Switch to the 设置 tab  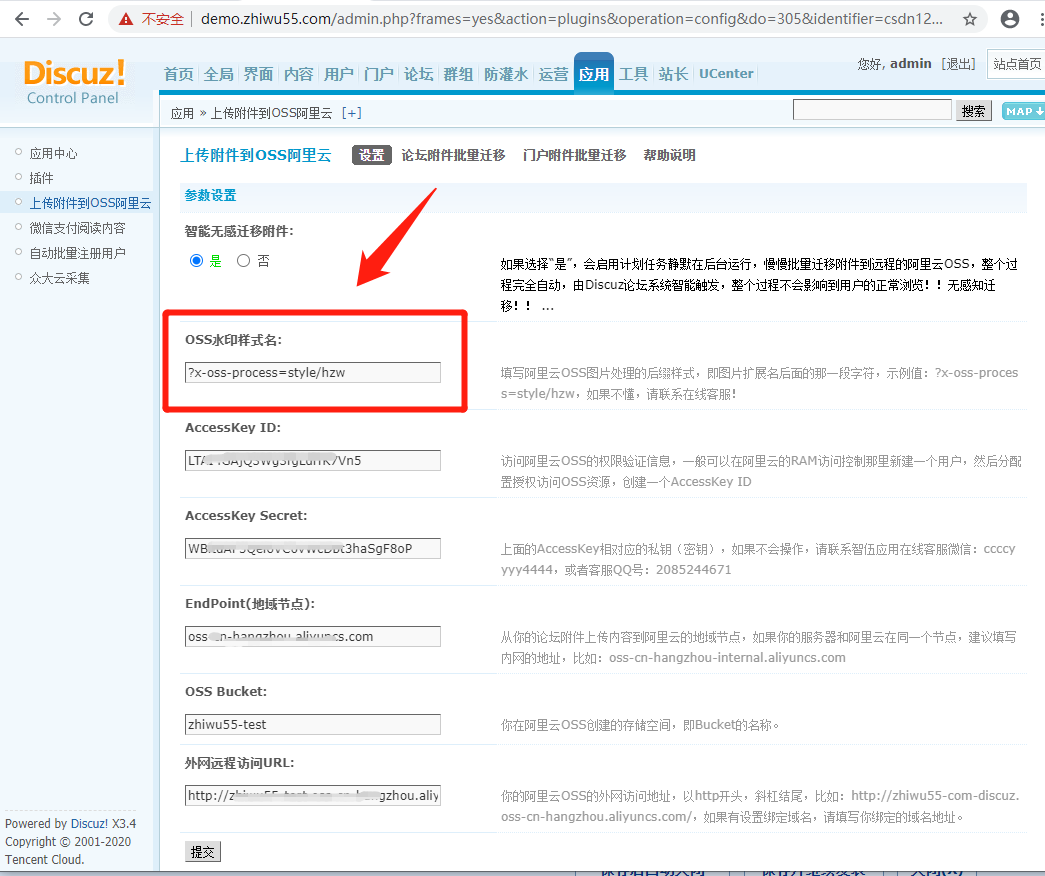371,155
